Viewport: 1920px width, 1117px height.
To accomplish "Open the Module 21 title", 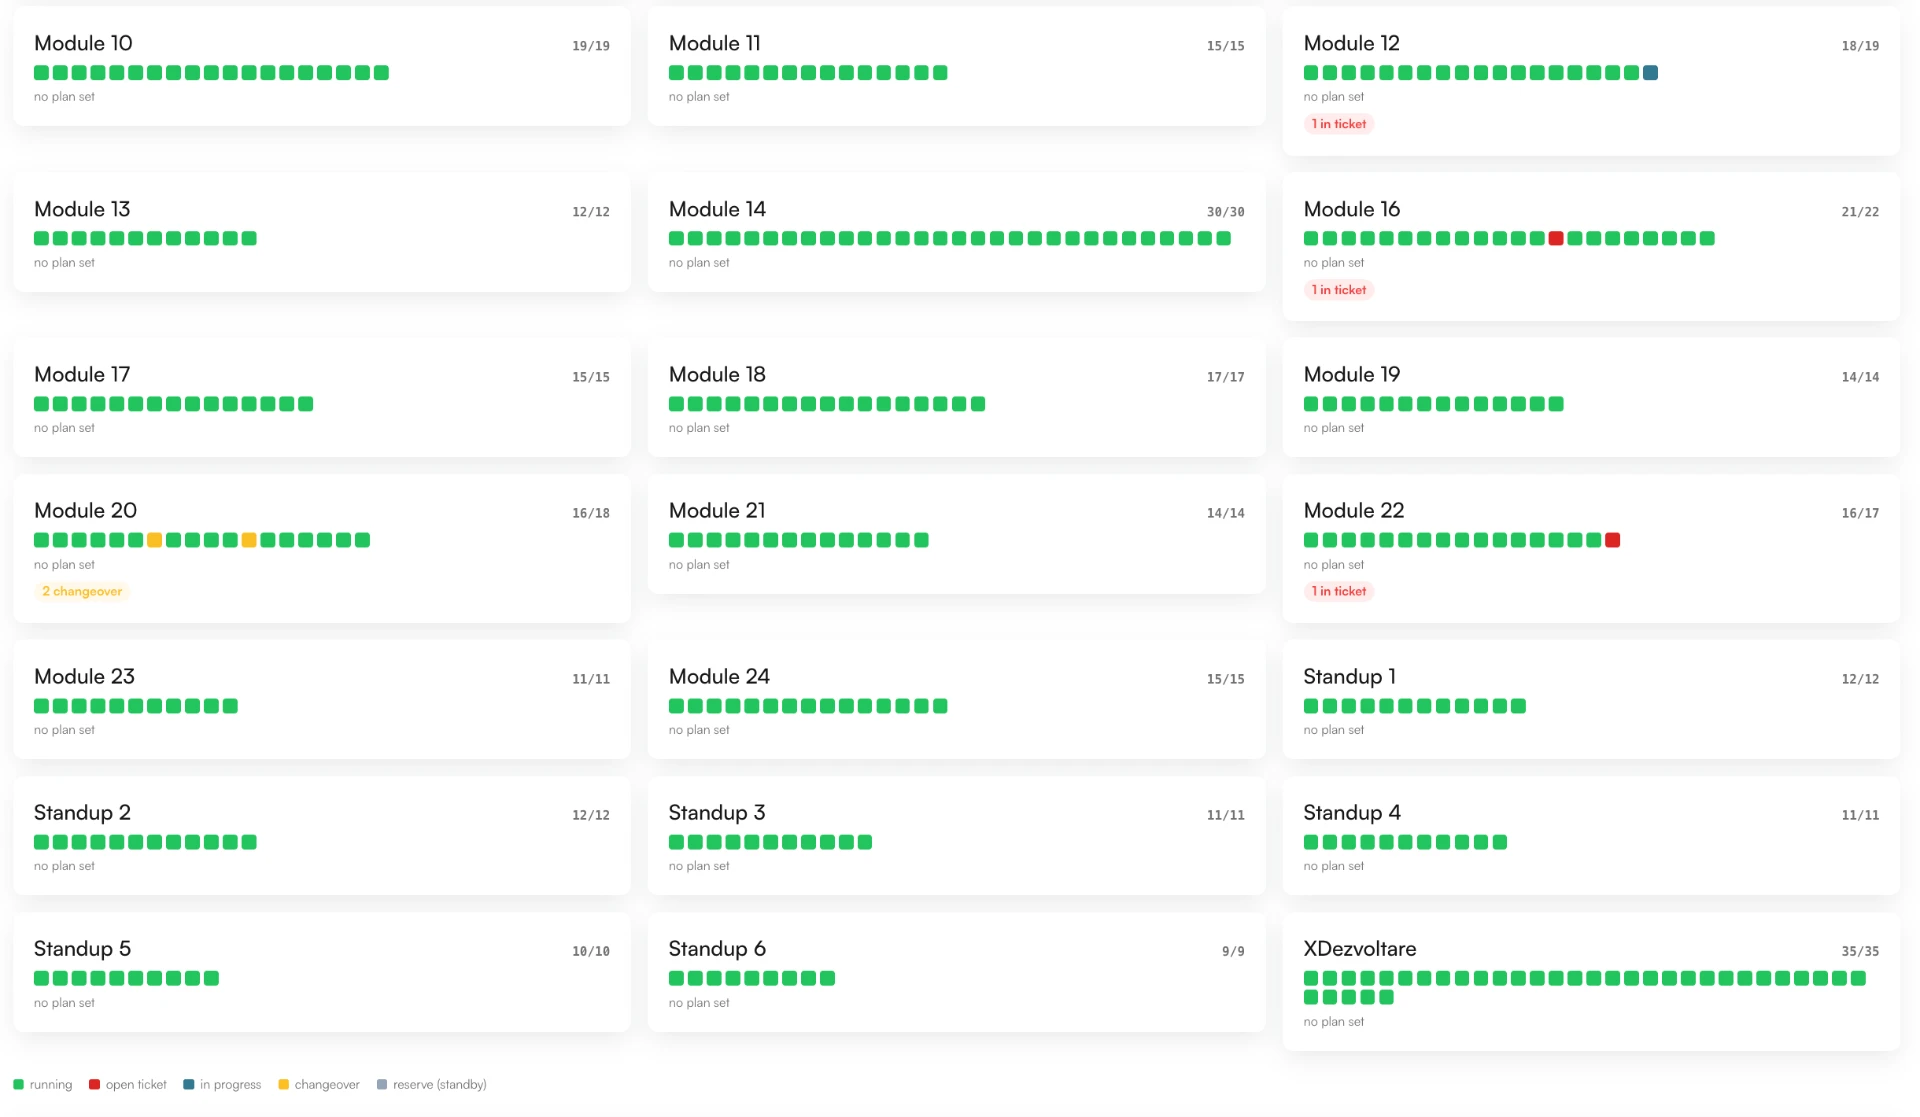I will 717,510.
